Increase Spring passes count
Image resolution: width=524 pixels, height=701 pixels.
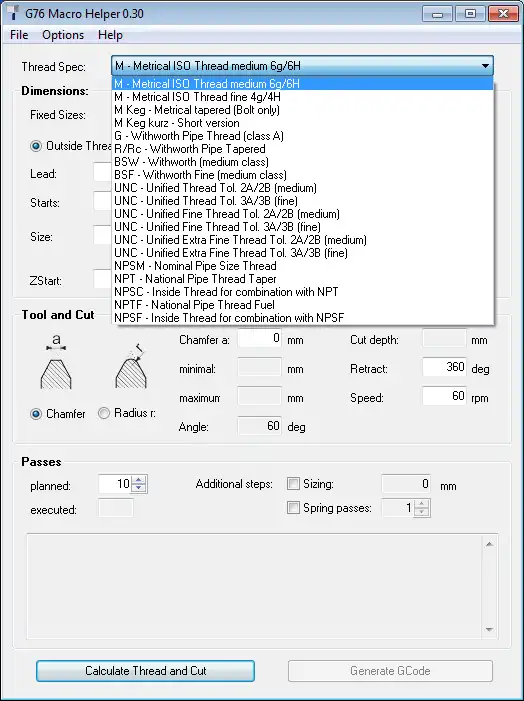point(422,503)
